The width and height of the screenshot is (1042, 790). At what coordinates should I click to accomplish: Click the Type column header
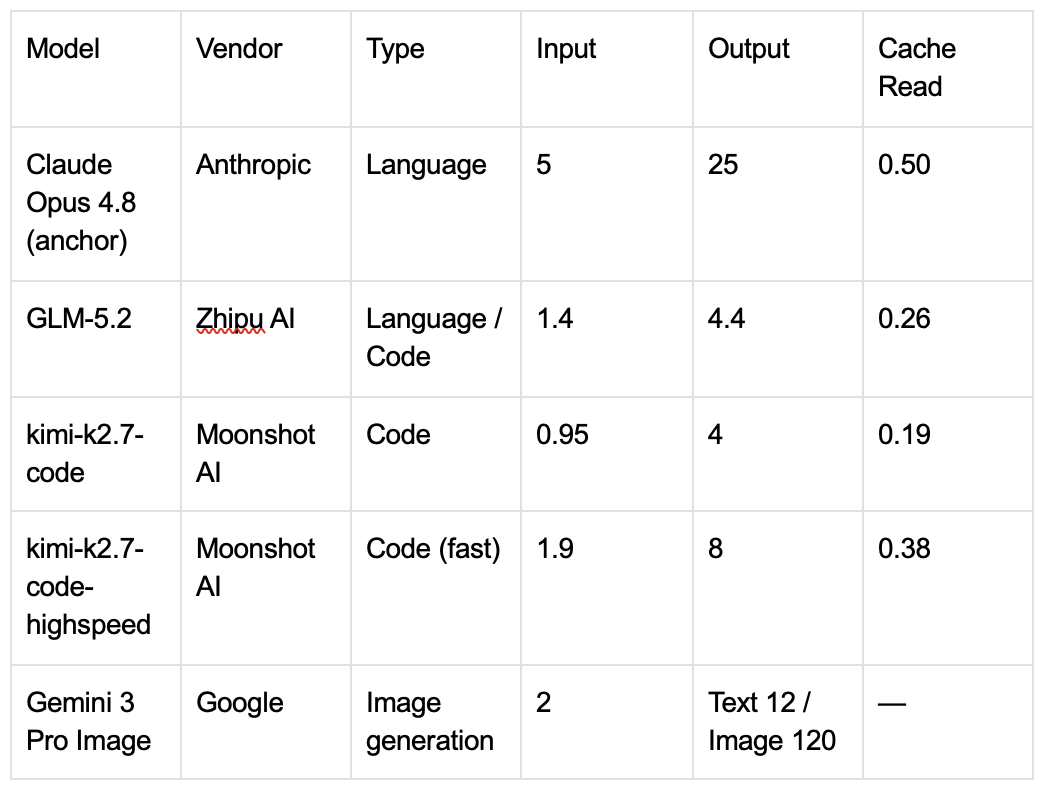[436, 68]
